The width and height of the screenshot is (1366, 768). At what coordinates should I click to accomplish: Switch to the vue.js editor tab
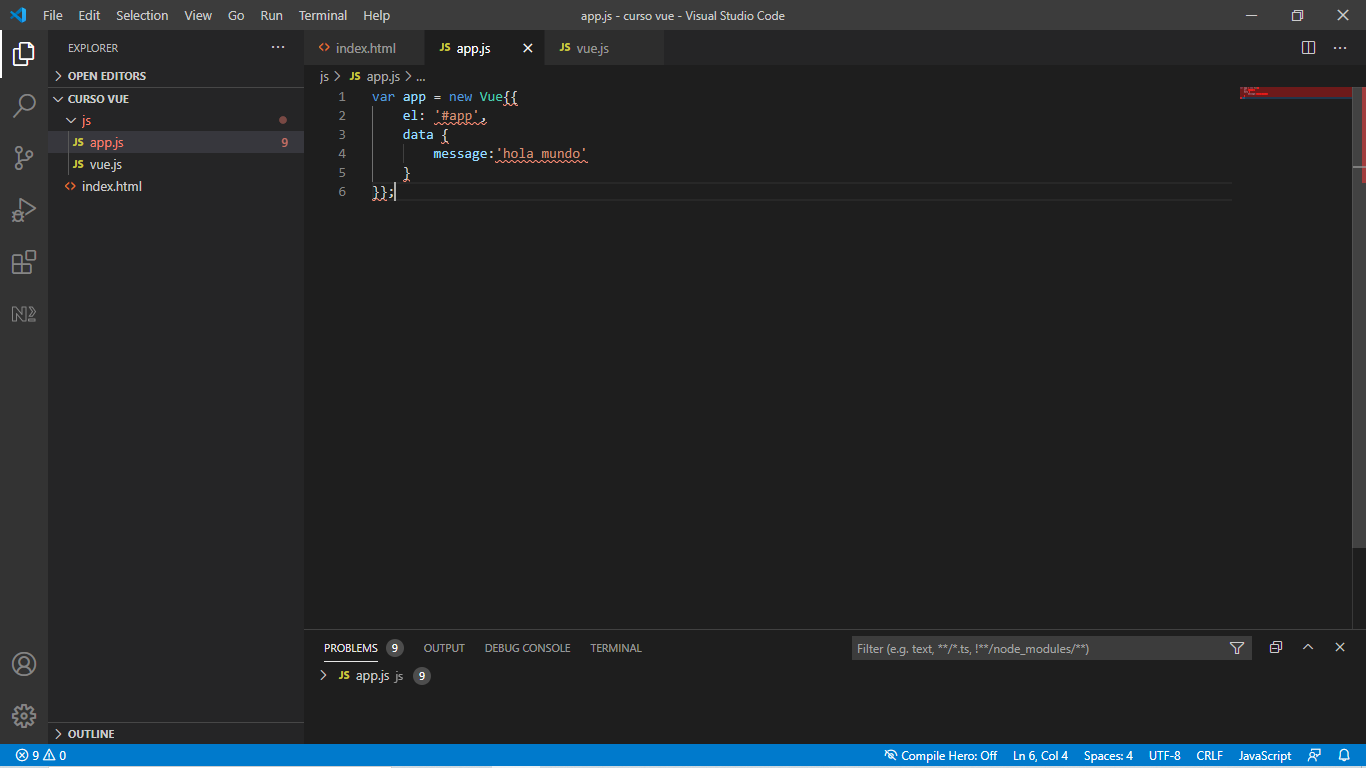click(x=604, y=48)
